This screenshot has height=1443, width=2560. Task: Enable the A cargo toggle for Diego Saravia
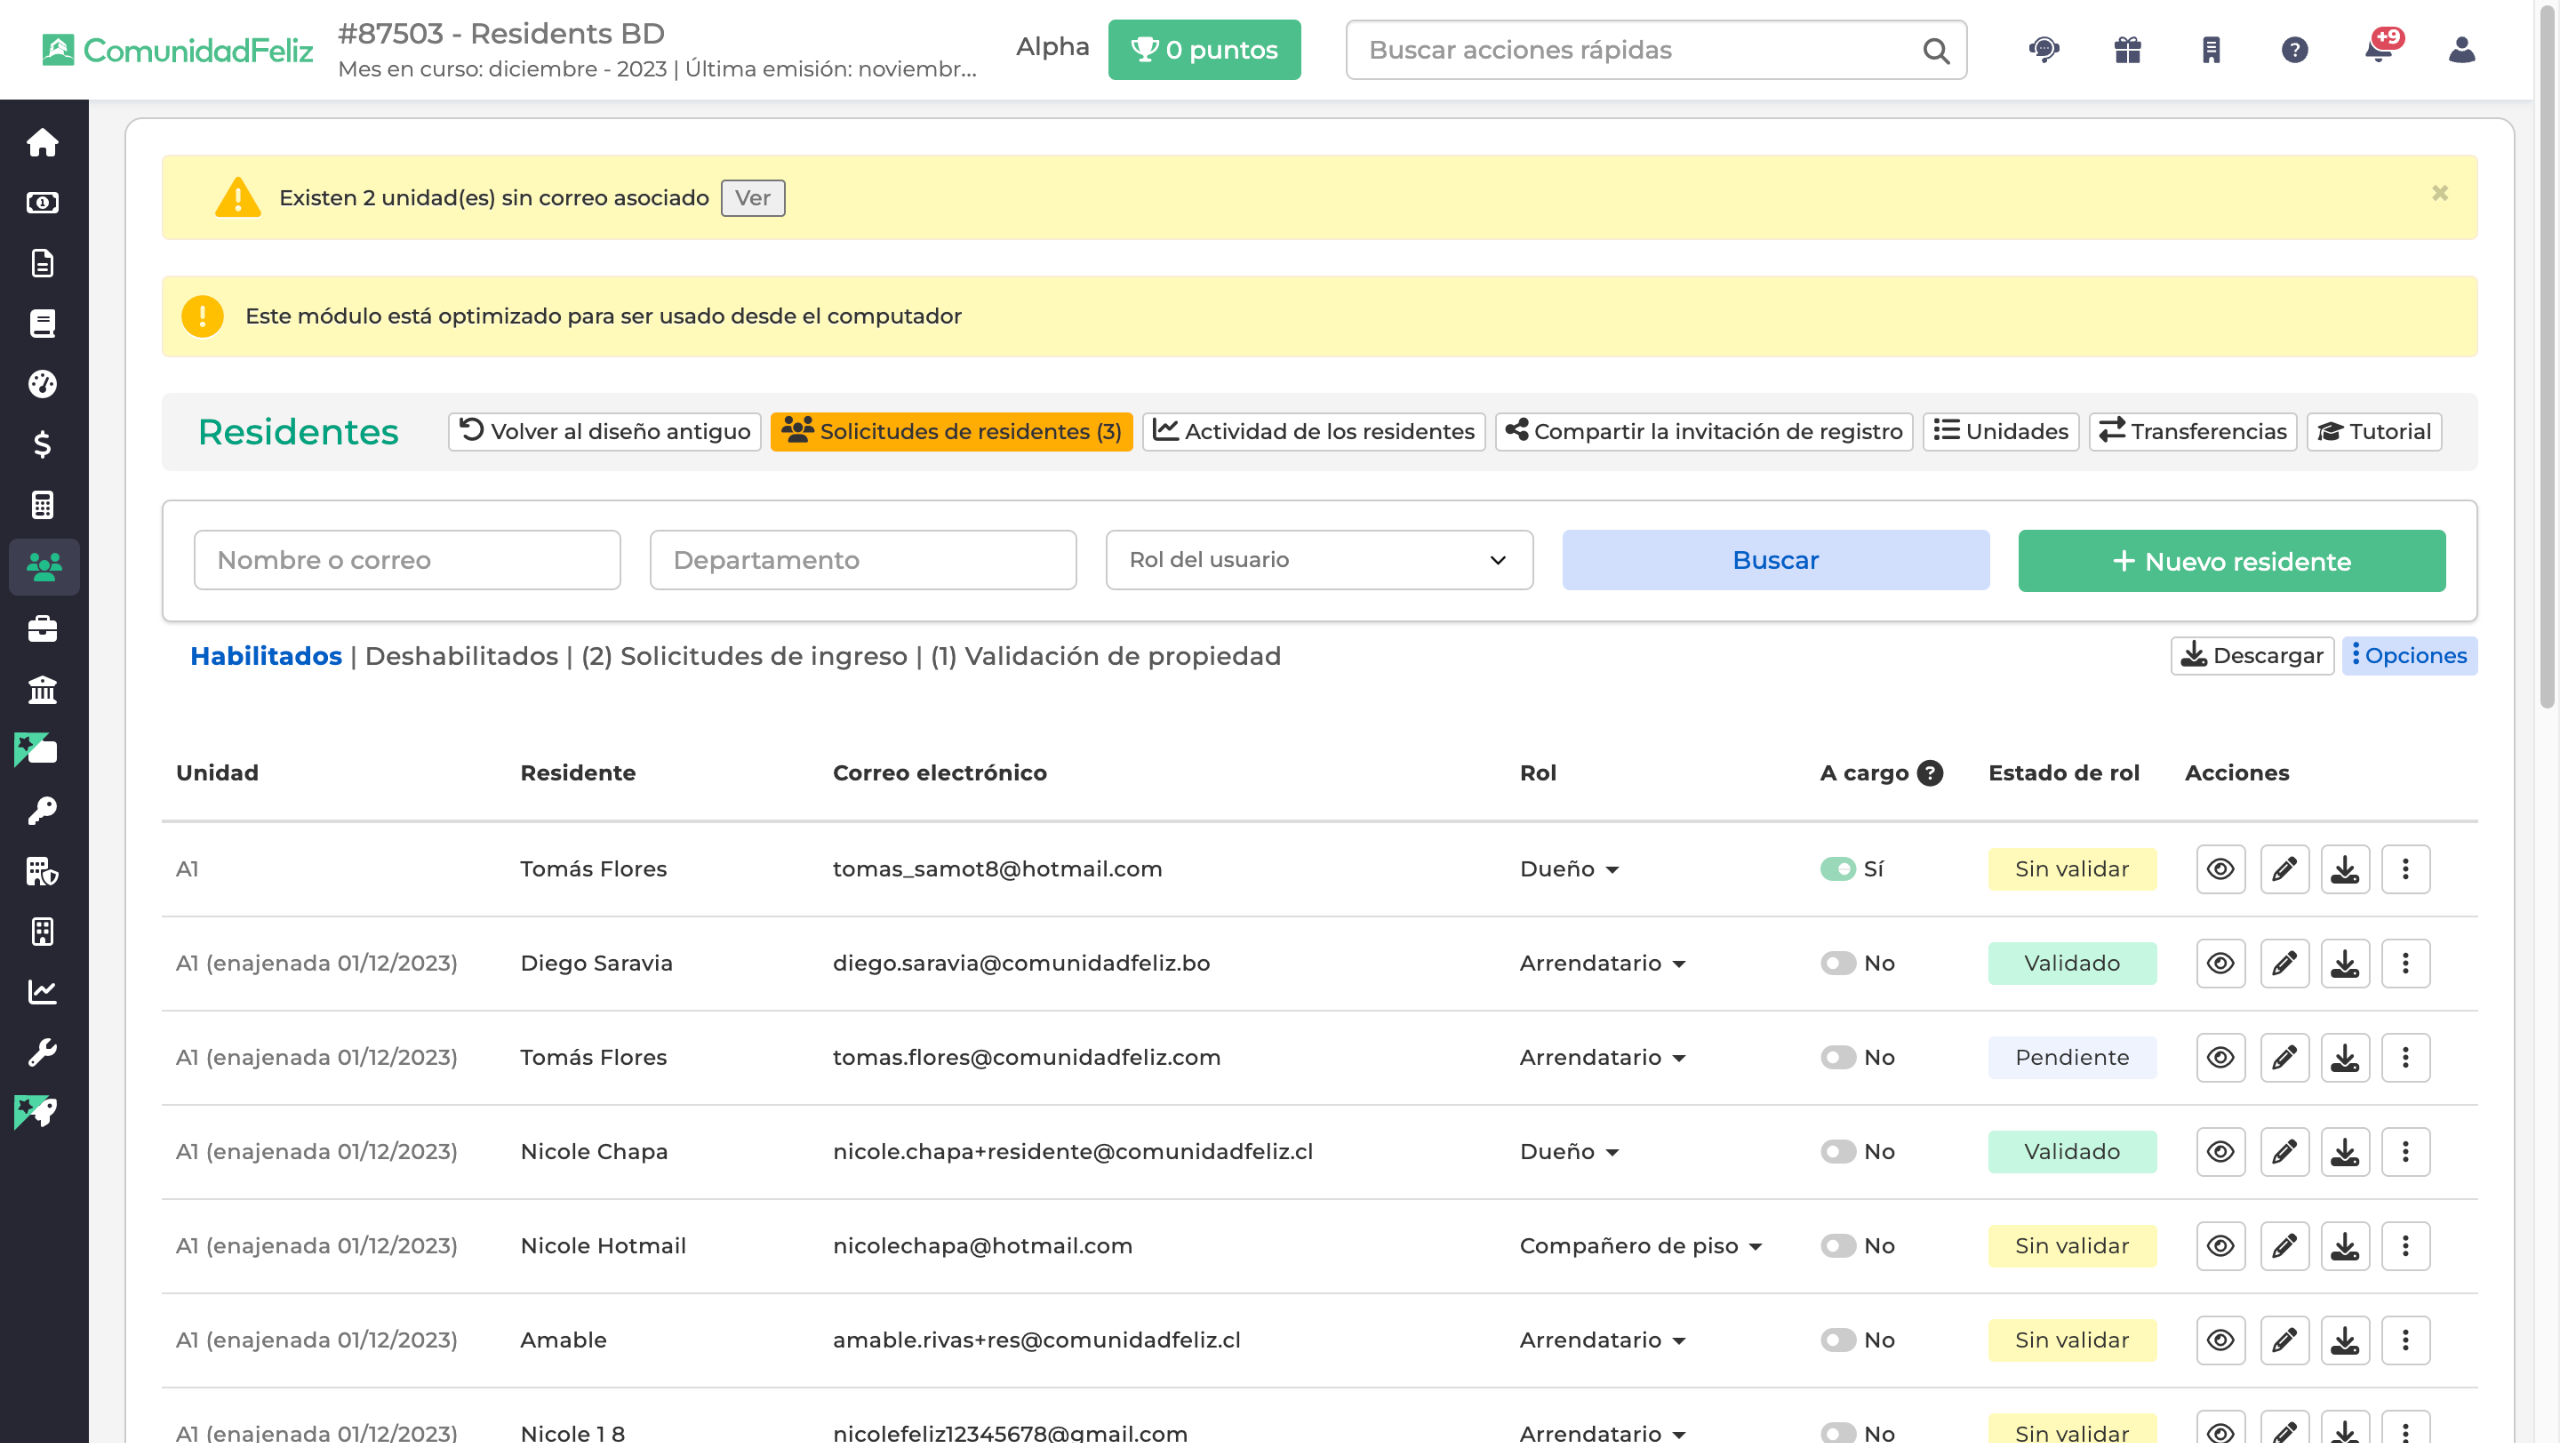[1837, 963]
